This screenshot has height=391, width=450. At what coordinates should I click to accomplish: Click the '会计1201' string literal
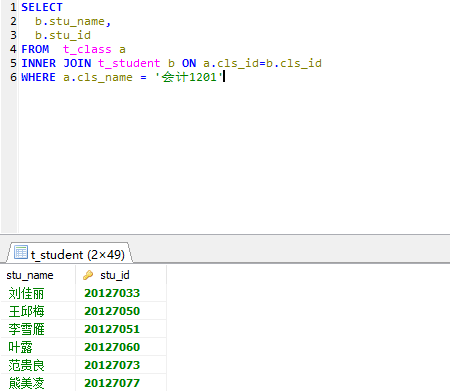189,77
